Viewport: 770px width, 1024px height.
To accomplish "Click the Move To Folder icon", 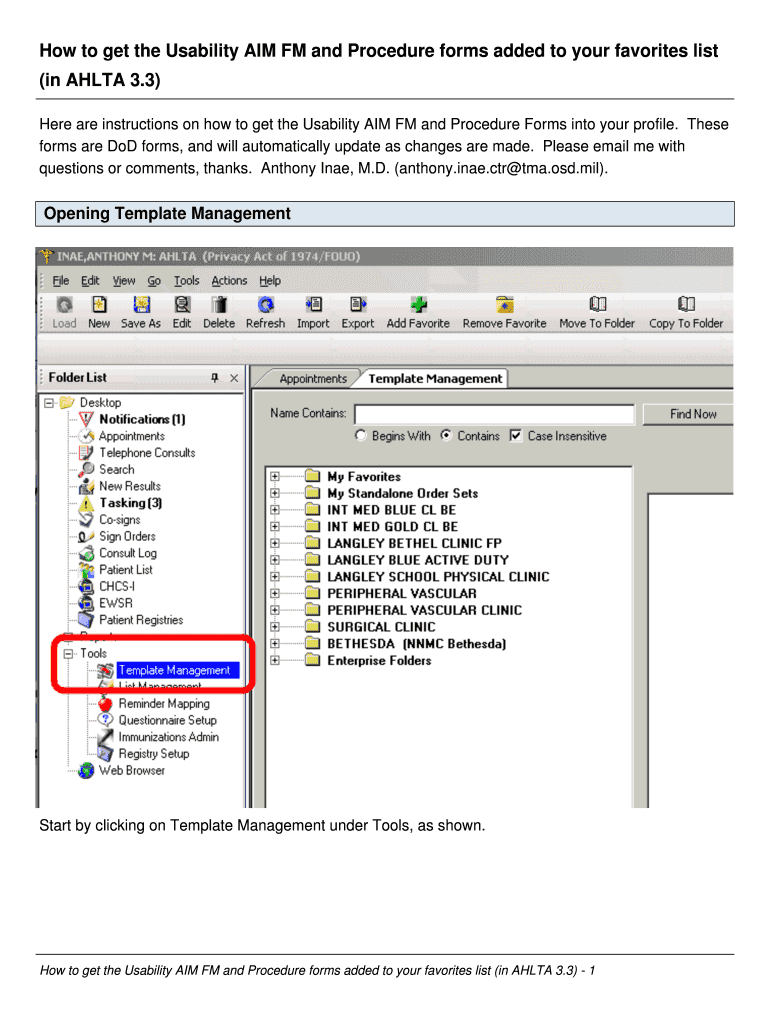I will [x=597, y=305].
